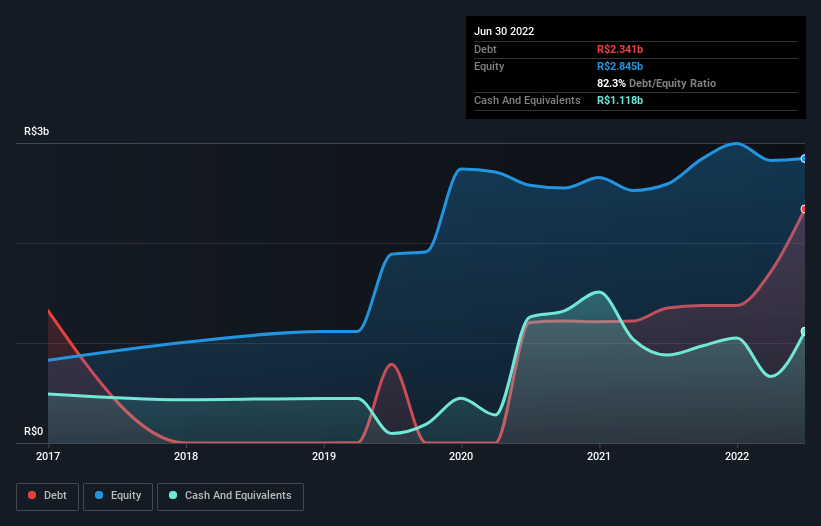This screenshot has height=526, width=821.
Task: Click the Debt row label in tooltip
Action: point(485,49)
